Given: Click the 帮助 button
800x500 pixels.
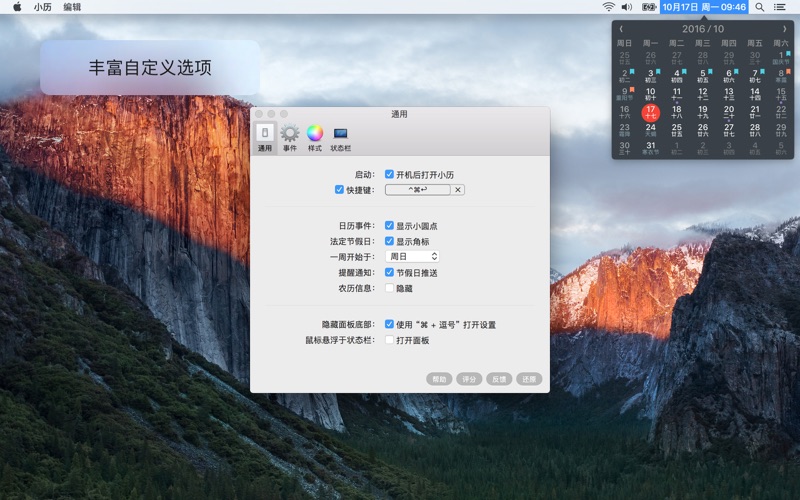Looking at the screenshot, I should pos(439,379).
